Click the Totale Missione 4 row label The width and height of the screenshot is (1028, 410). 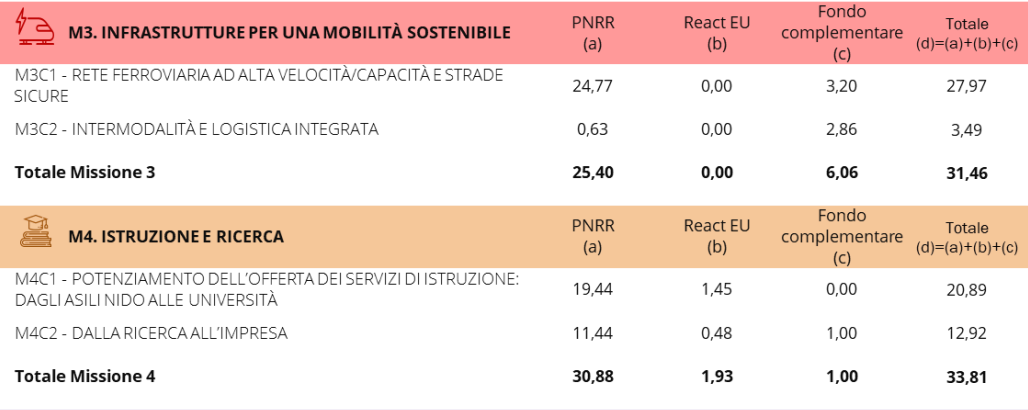pos(85,377)
